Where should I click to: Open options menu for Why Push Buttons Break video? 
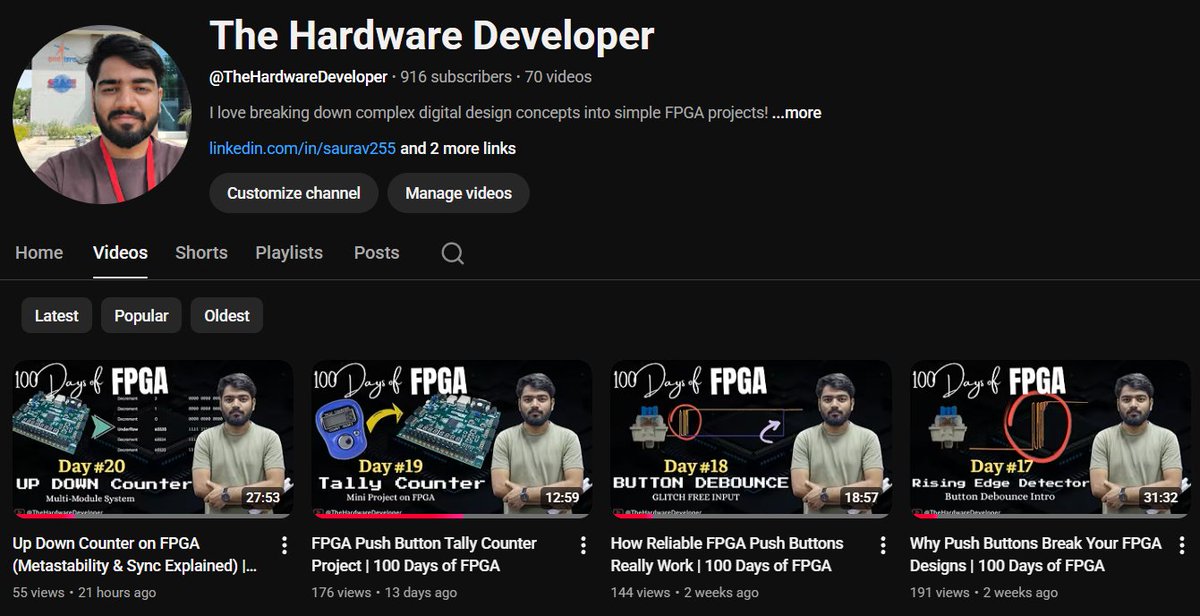click(1181, 545)
